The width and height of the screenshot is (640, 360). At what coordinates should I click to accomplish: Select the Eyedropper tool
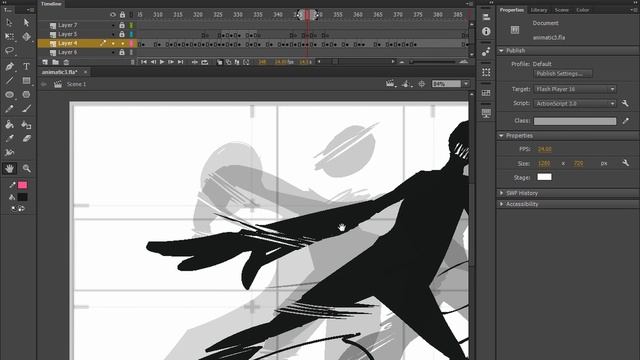(9, 139)
